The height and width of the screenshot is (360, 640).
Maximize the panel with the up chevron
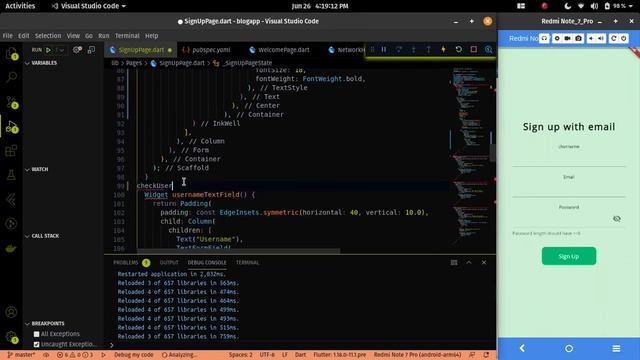tap(469, 262)
